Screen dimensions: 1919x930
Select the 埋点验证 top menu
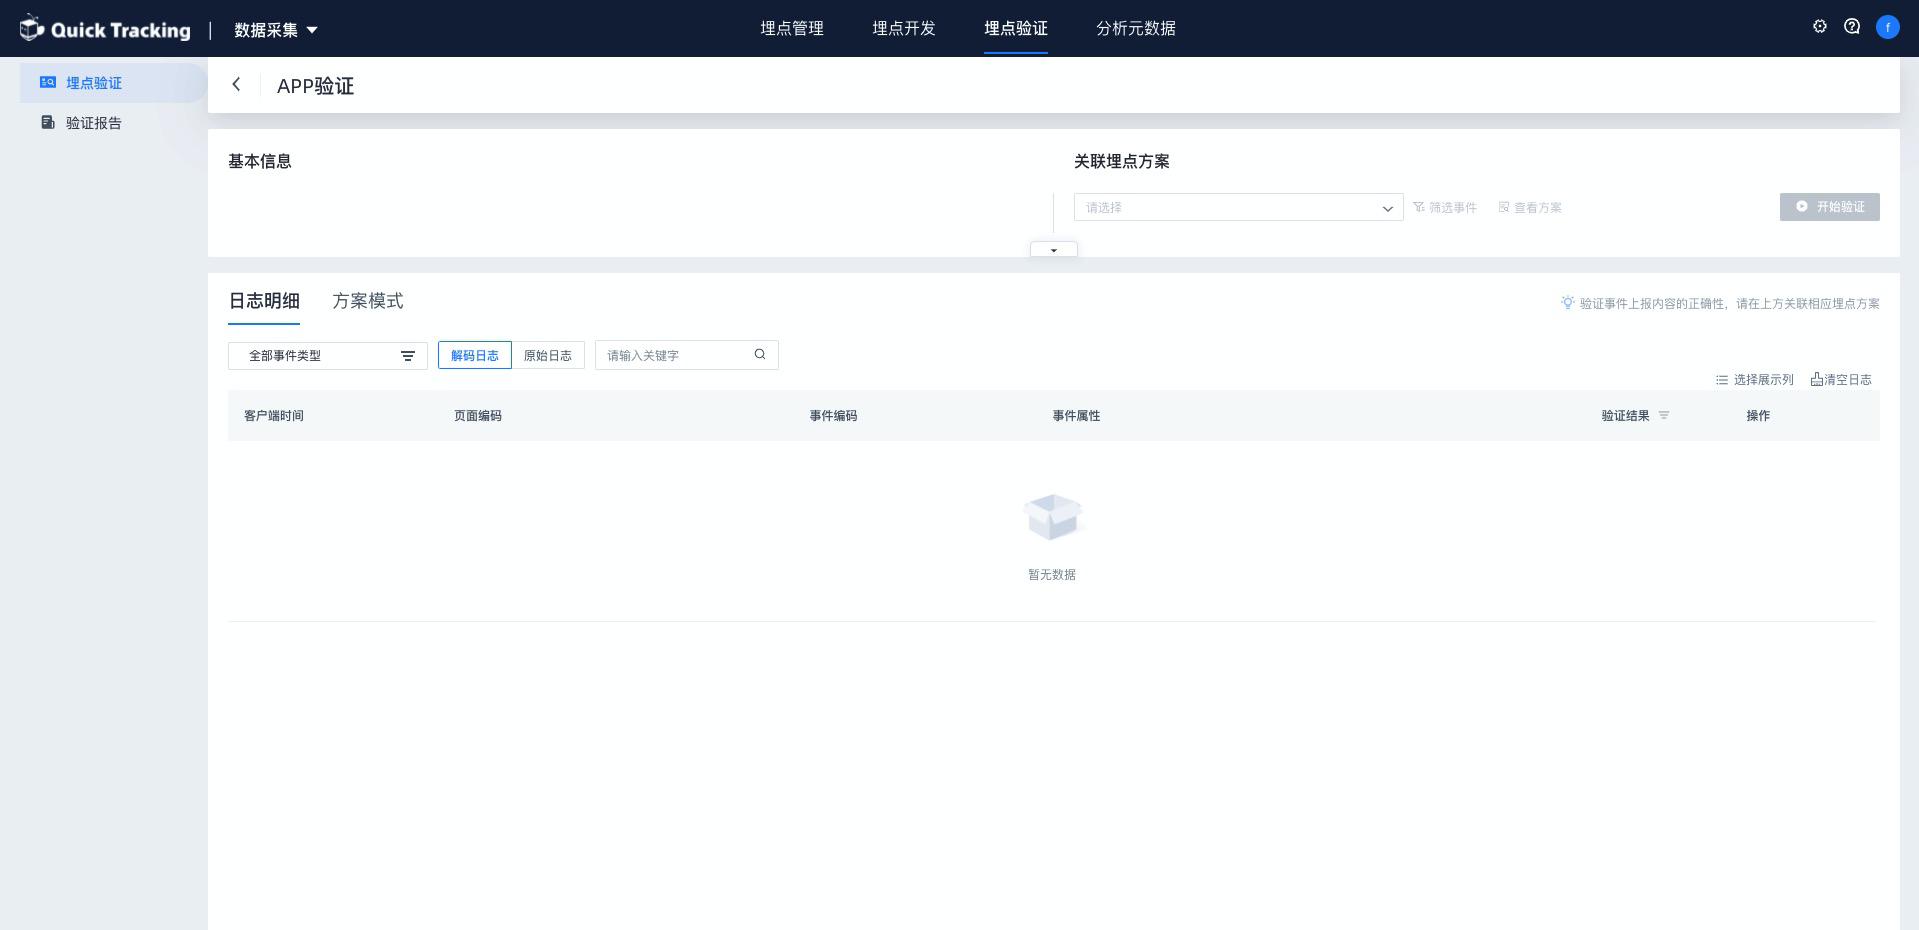pos(1016,29)
